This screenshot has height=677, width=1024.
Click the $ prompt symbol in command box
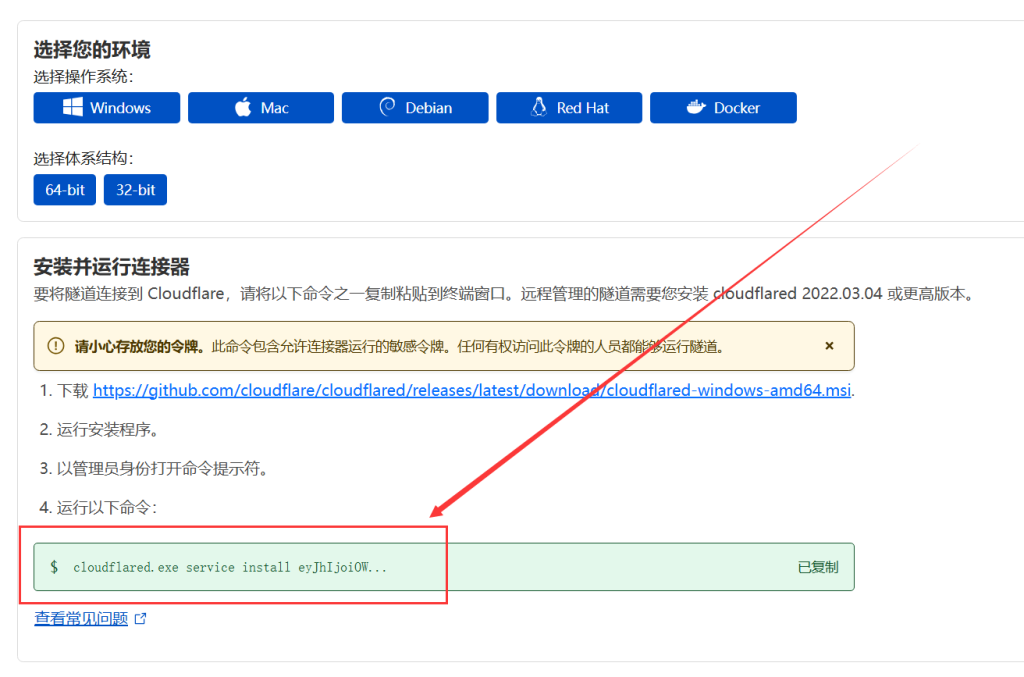click(54, 567)
